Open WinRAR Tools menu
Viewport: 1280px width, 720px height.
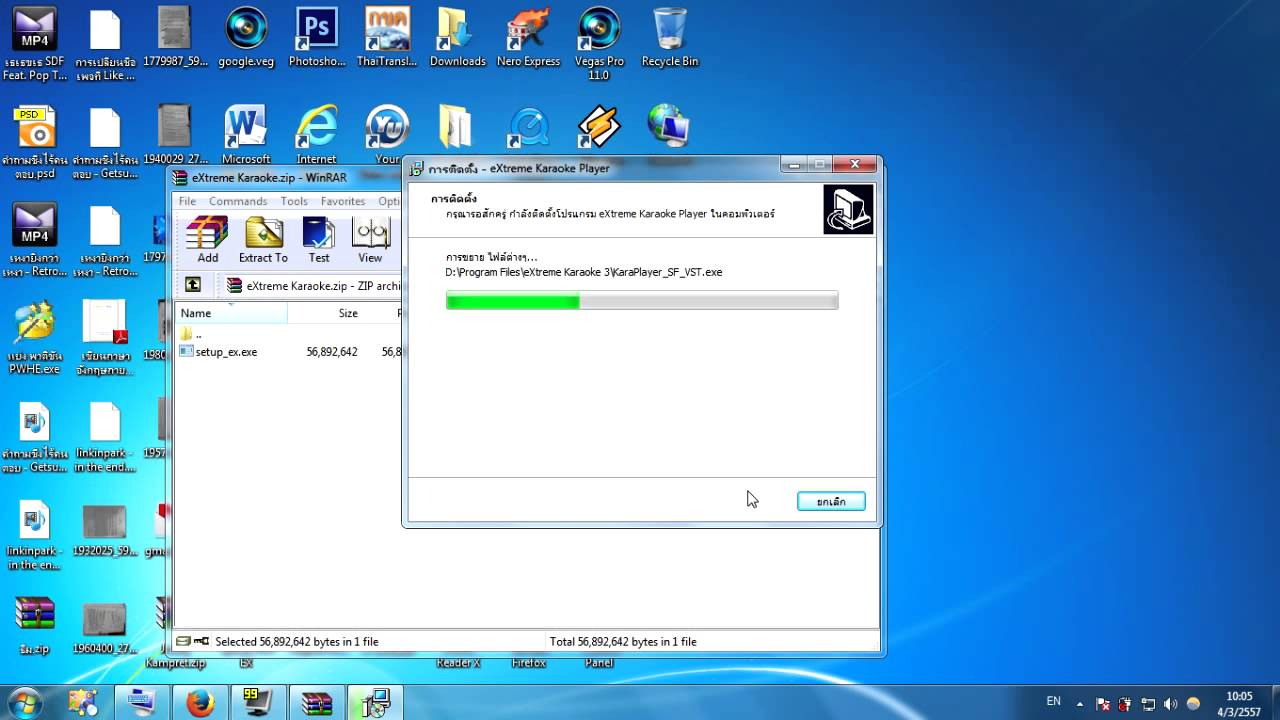[x=294, y=201]
